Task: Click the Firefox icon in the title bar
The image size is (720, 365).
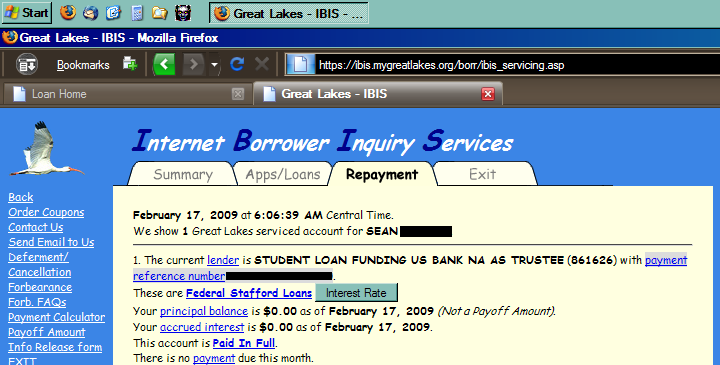Action: (10, 37)
